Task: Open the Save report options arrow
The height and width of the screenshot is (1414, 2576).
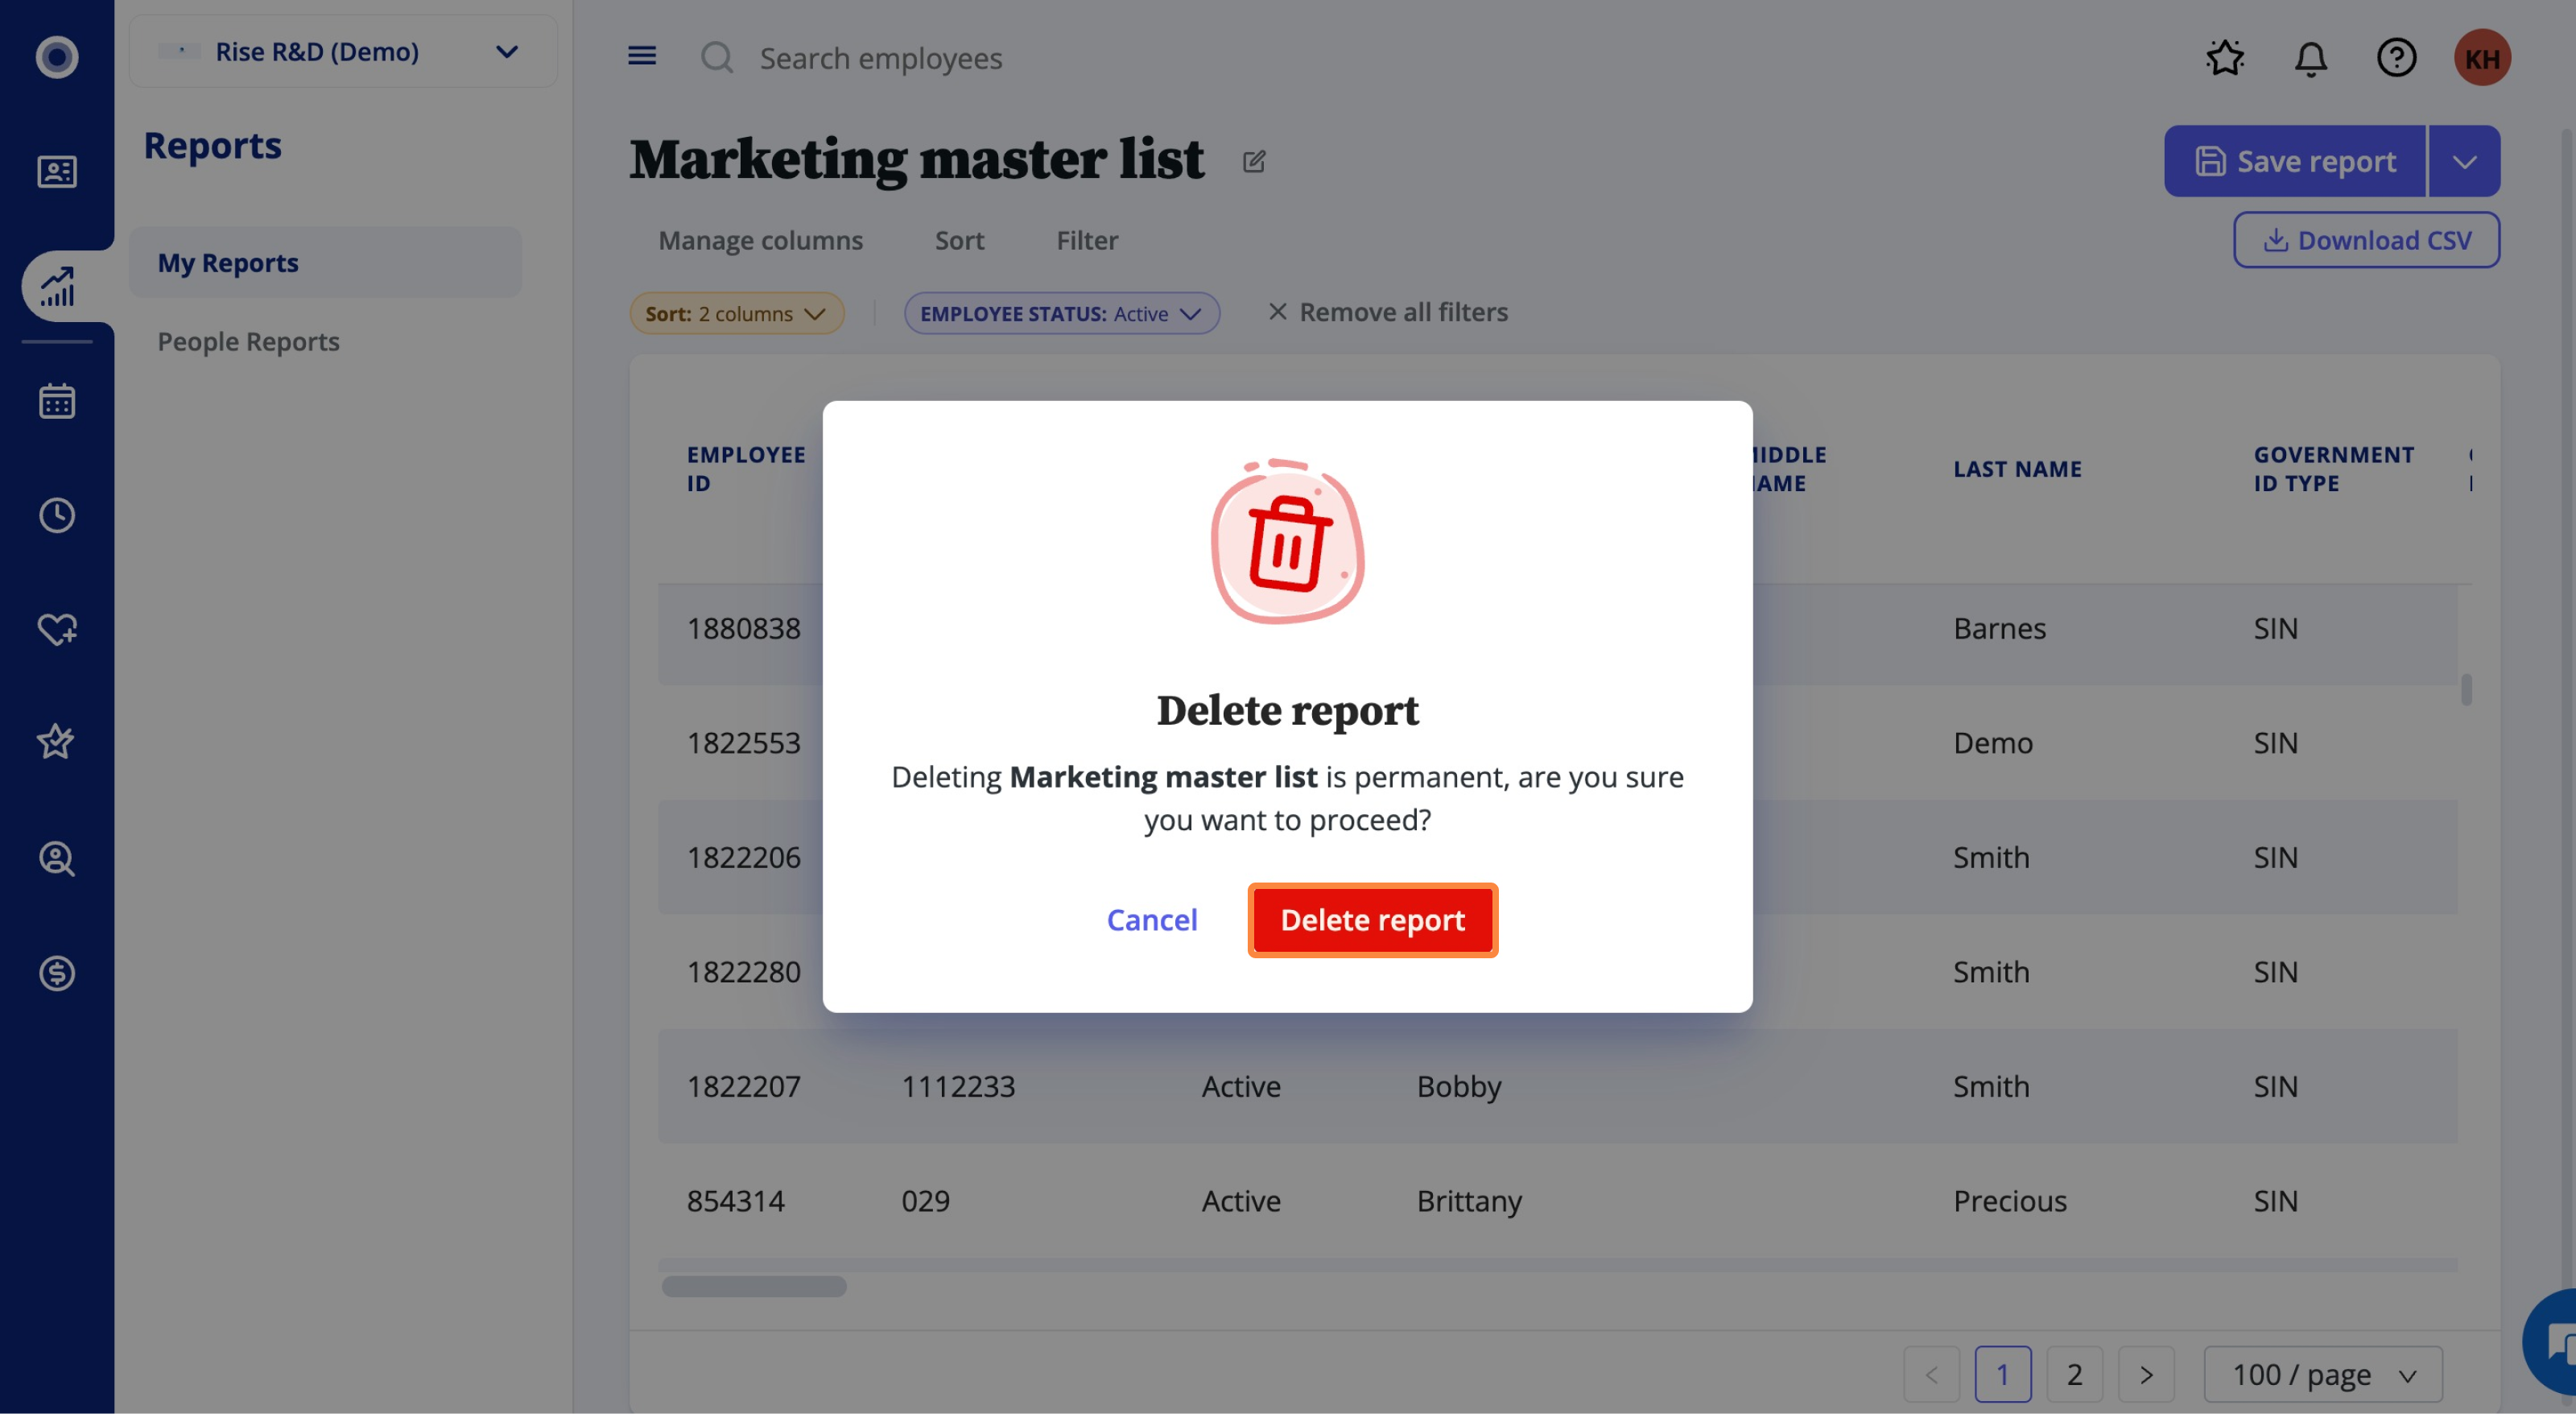Action: coord(2464,161)
